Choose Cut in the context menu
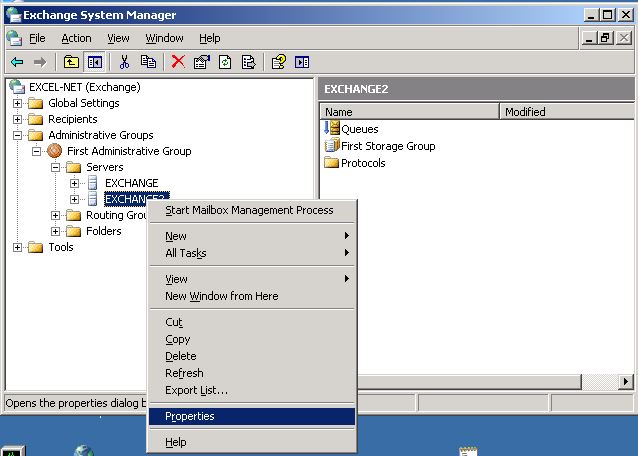Screen dimensions: 638x456 [x=252, y=322]
